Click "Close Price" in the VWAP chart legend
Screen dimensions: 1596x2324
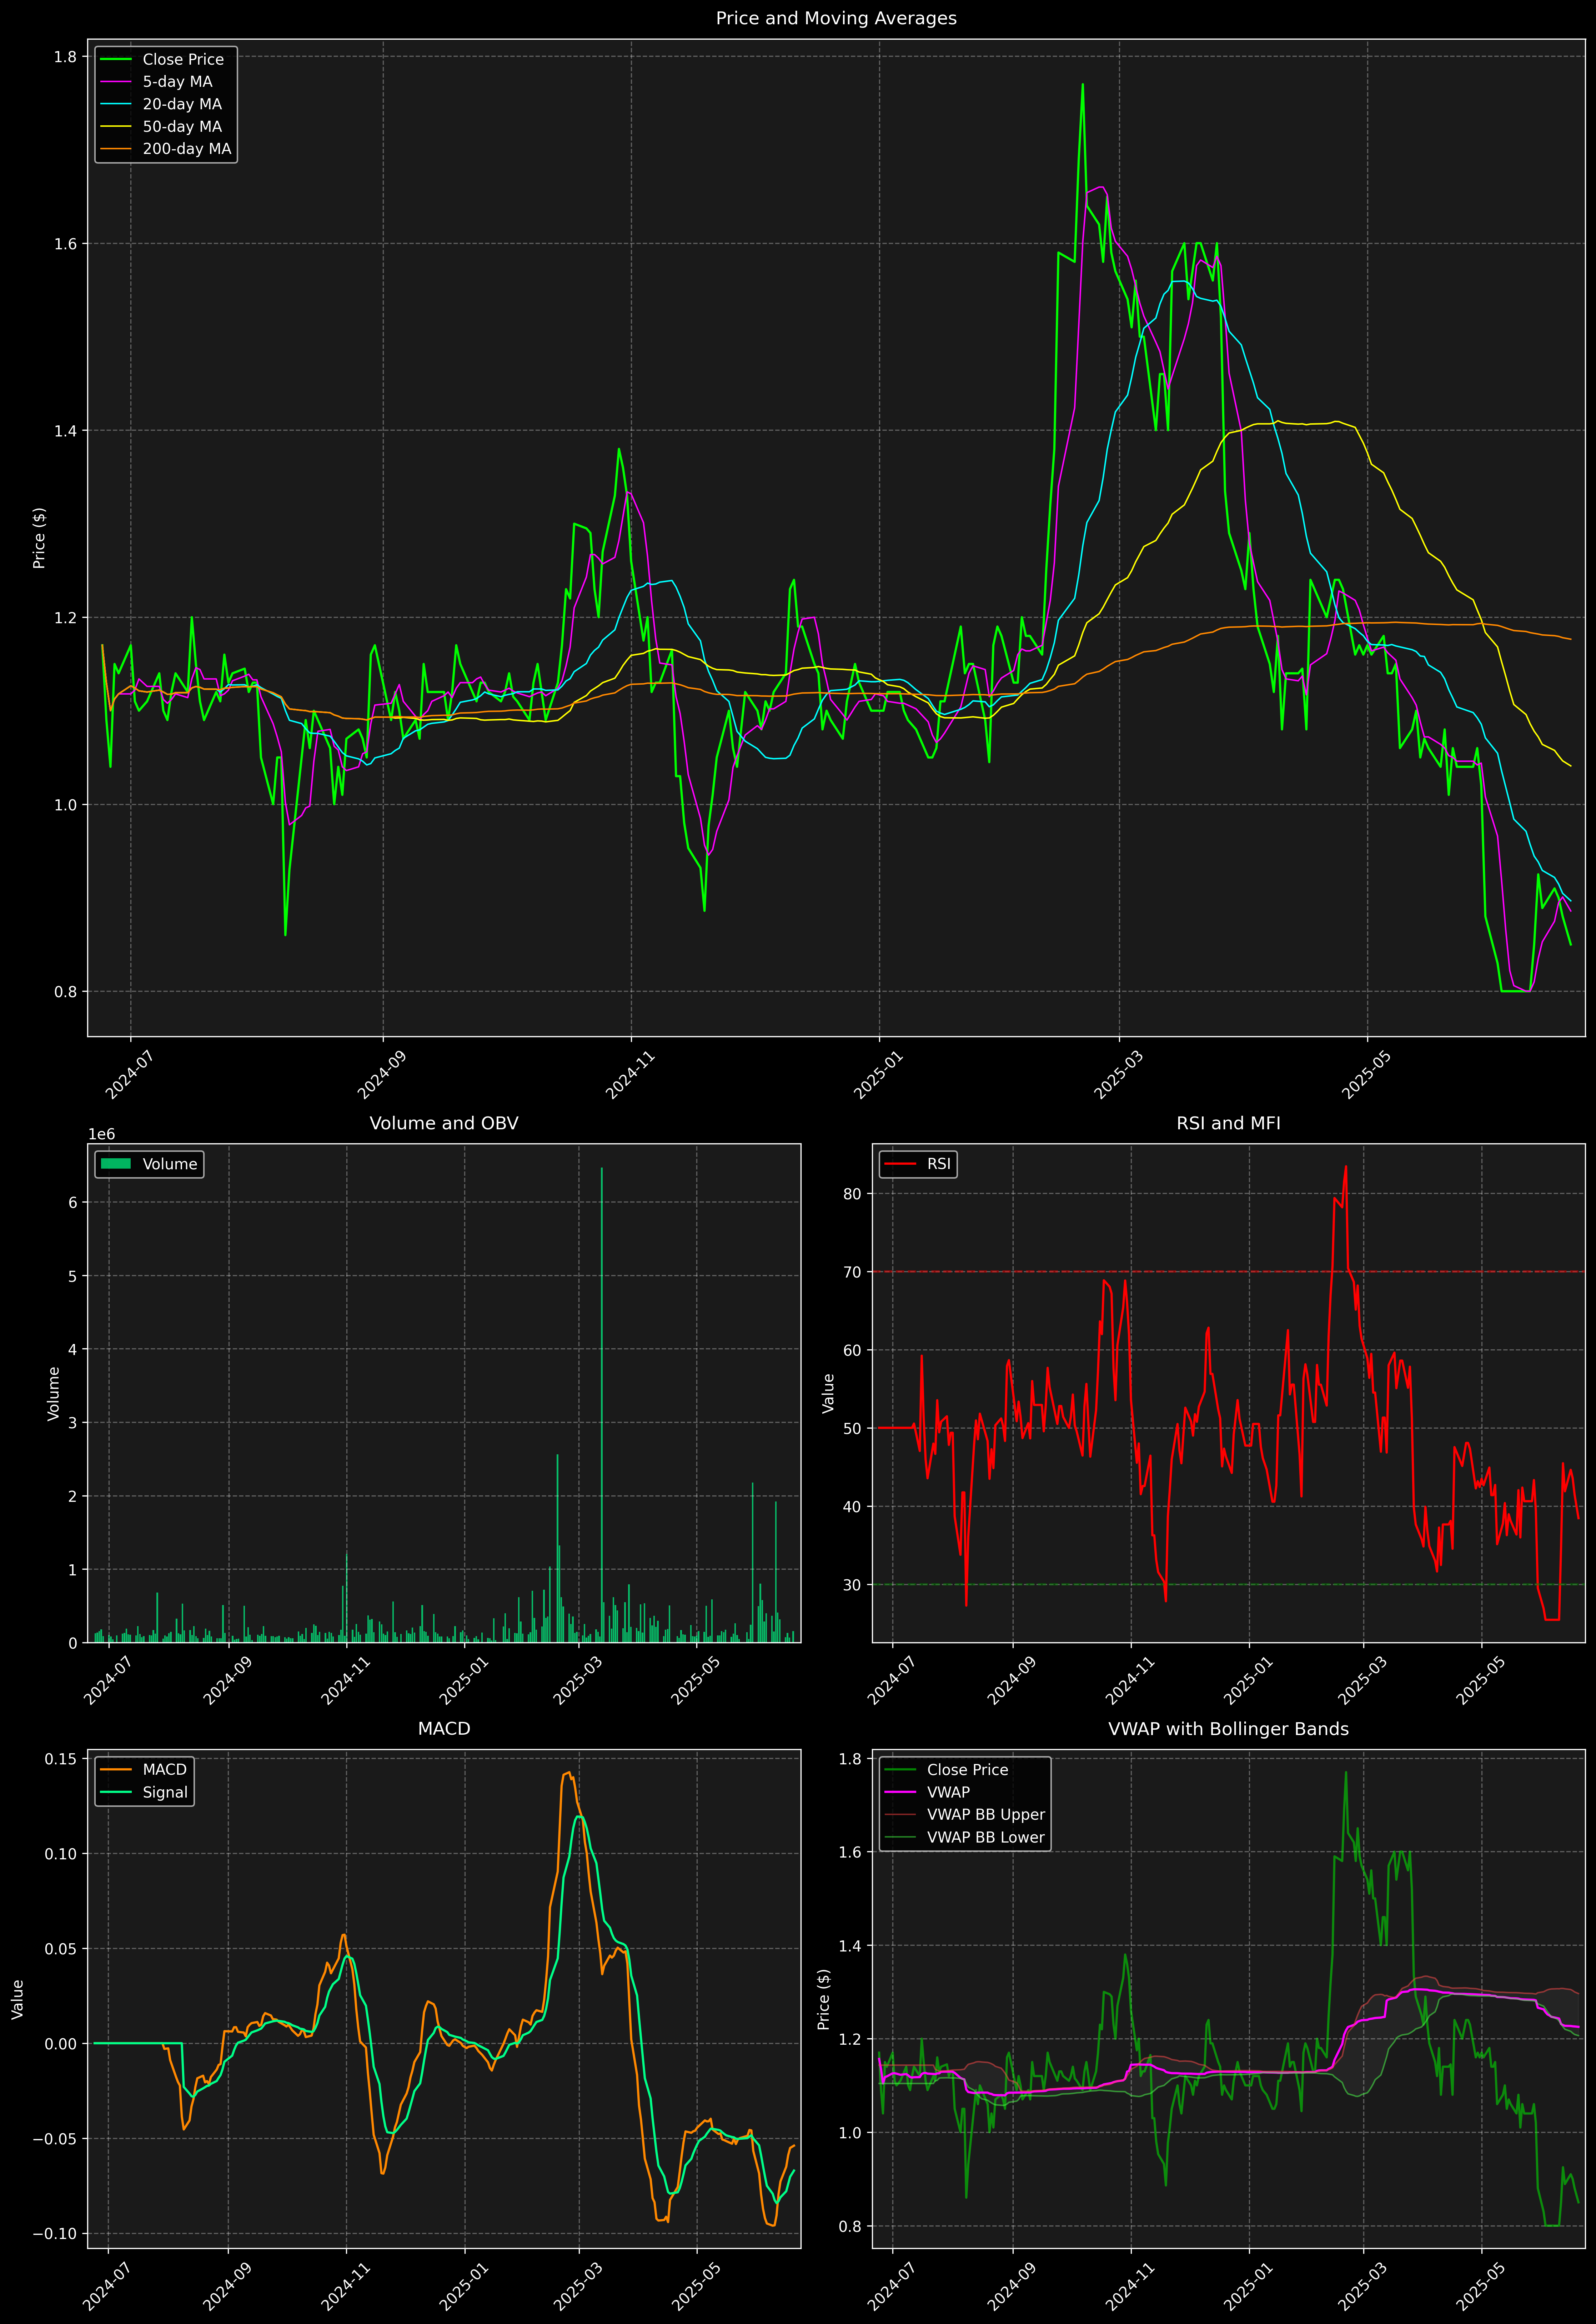(x=968, y=1770)
